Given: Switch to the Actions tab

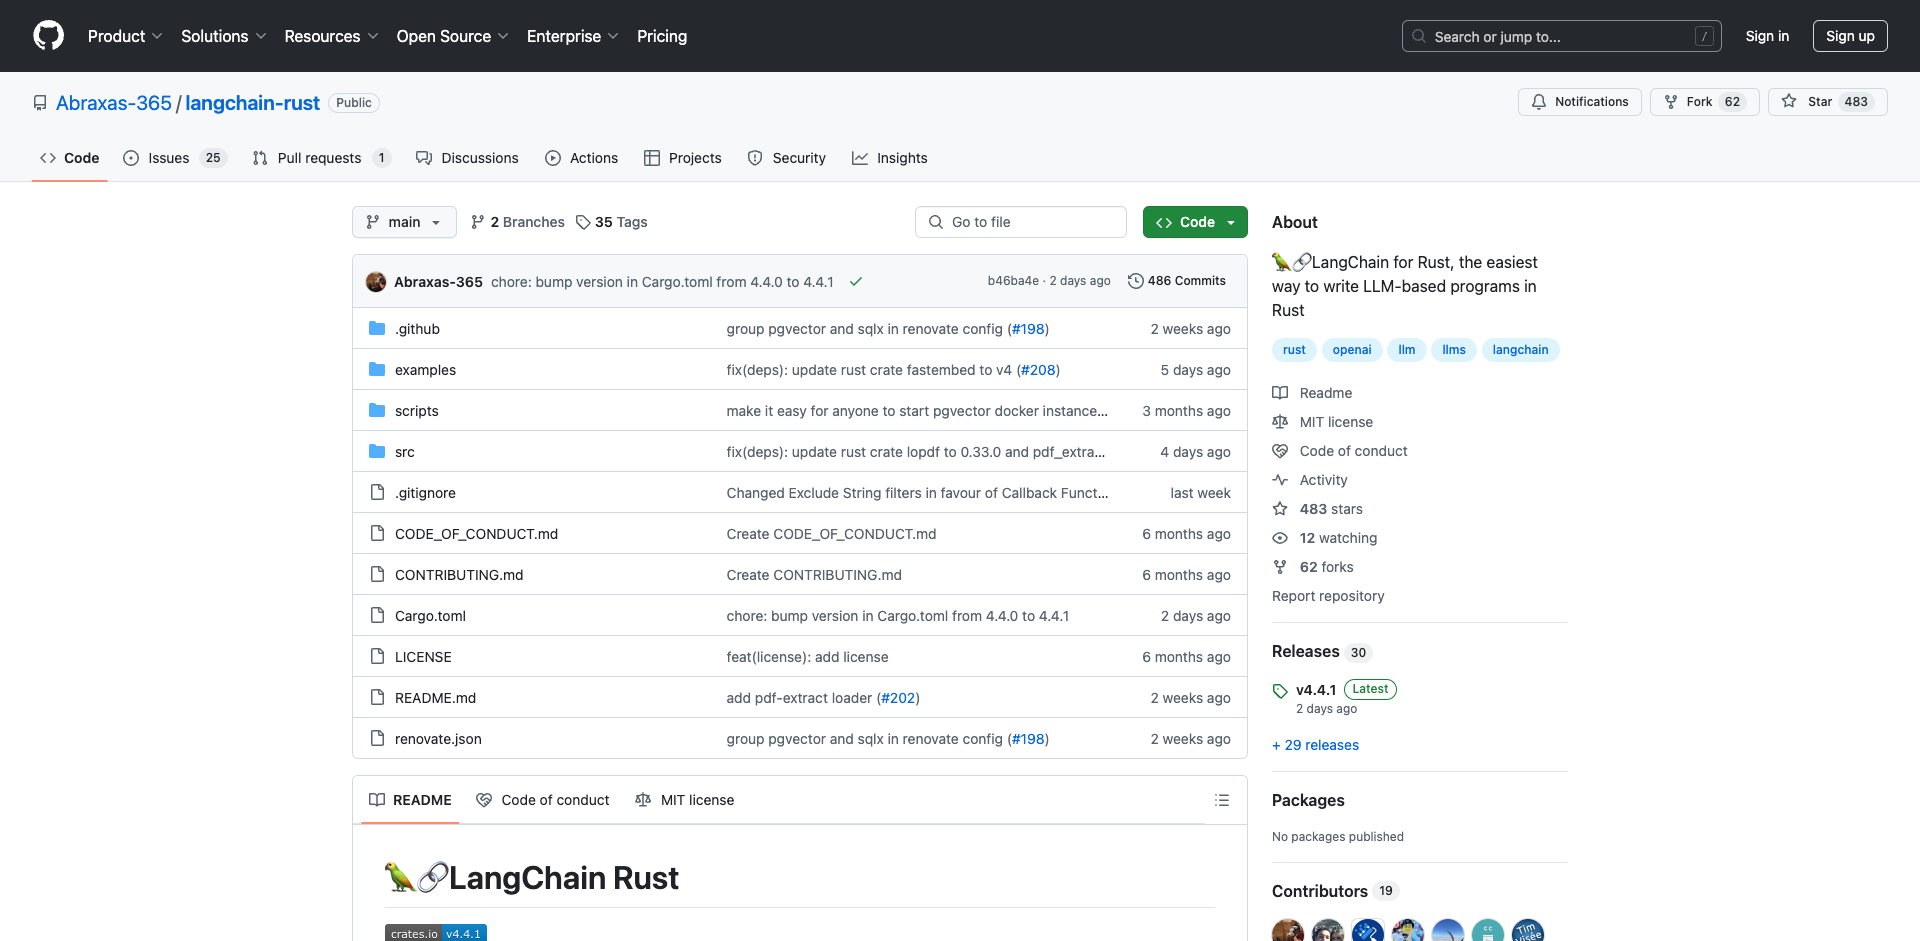Looking at the screenshot, I should [x=581, y=158].
